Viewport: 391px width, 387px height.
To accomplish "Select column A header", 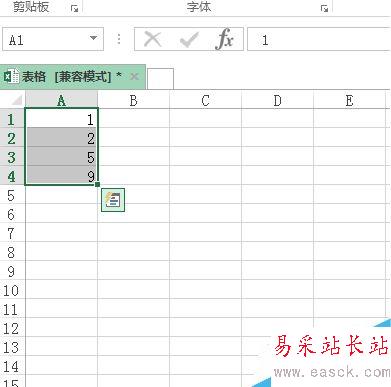I will 61,100.
